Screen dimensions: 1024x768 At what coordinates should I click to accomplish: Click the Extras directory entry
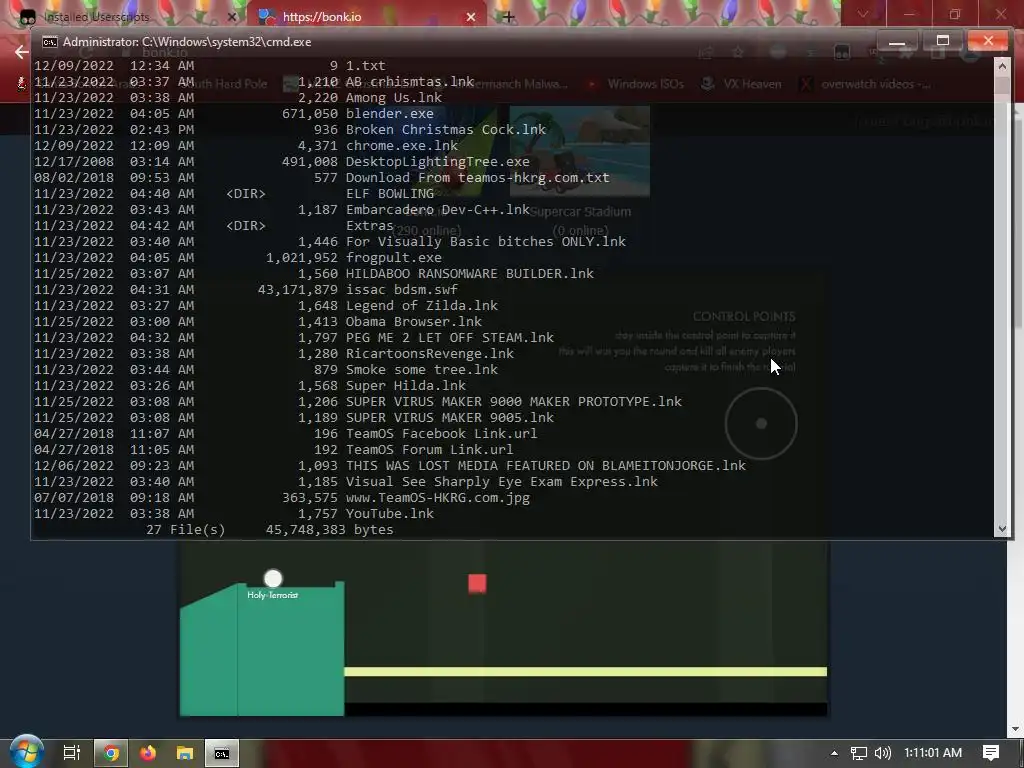(x=370, y=225)
